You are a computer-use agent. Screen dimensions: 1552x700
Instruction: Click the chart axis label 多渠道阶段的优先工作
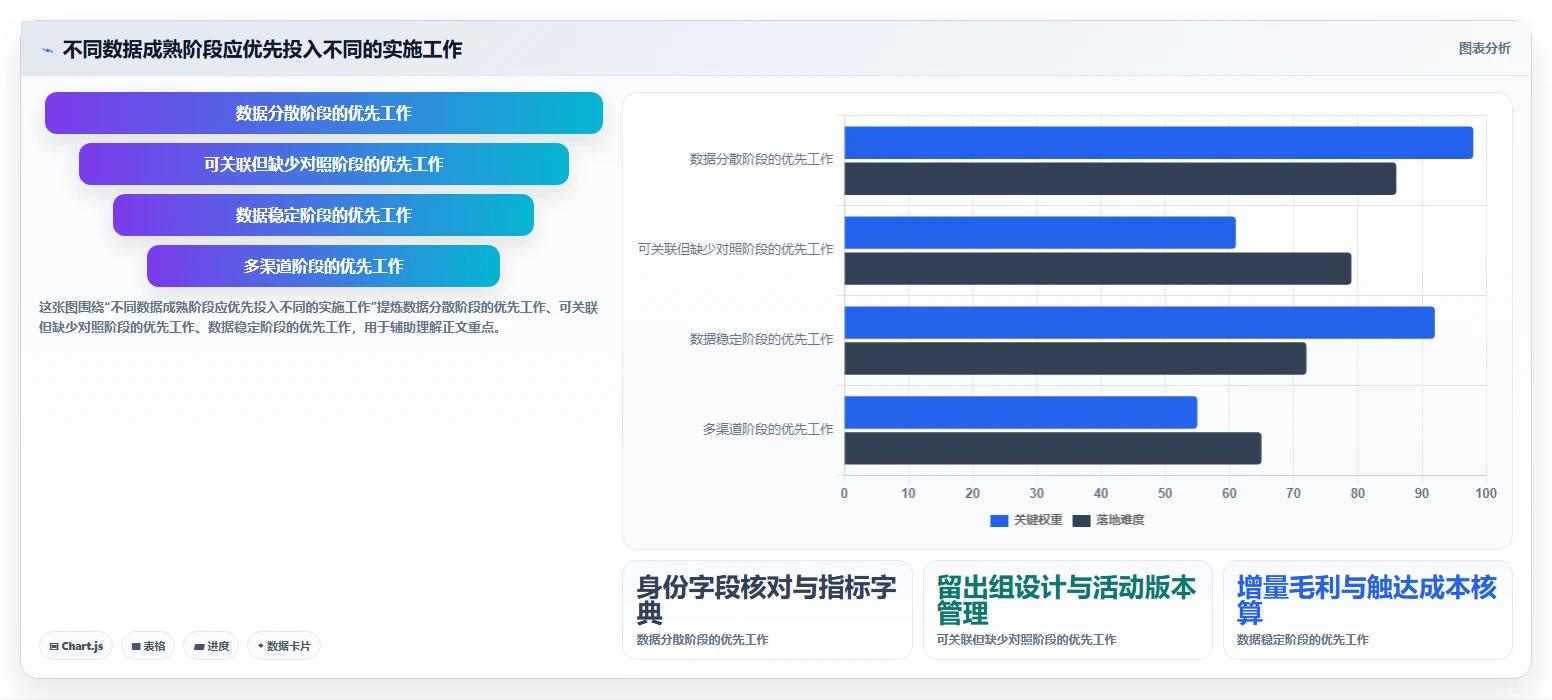point(767,429)
